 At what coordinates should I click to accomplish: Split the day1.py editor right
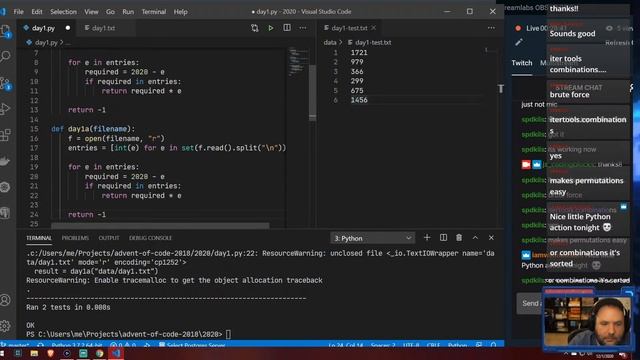287,28
